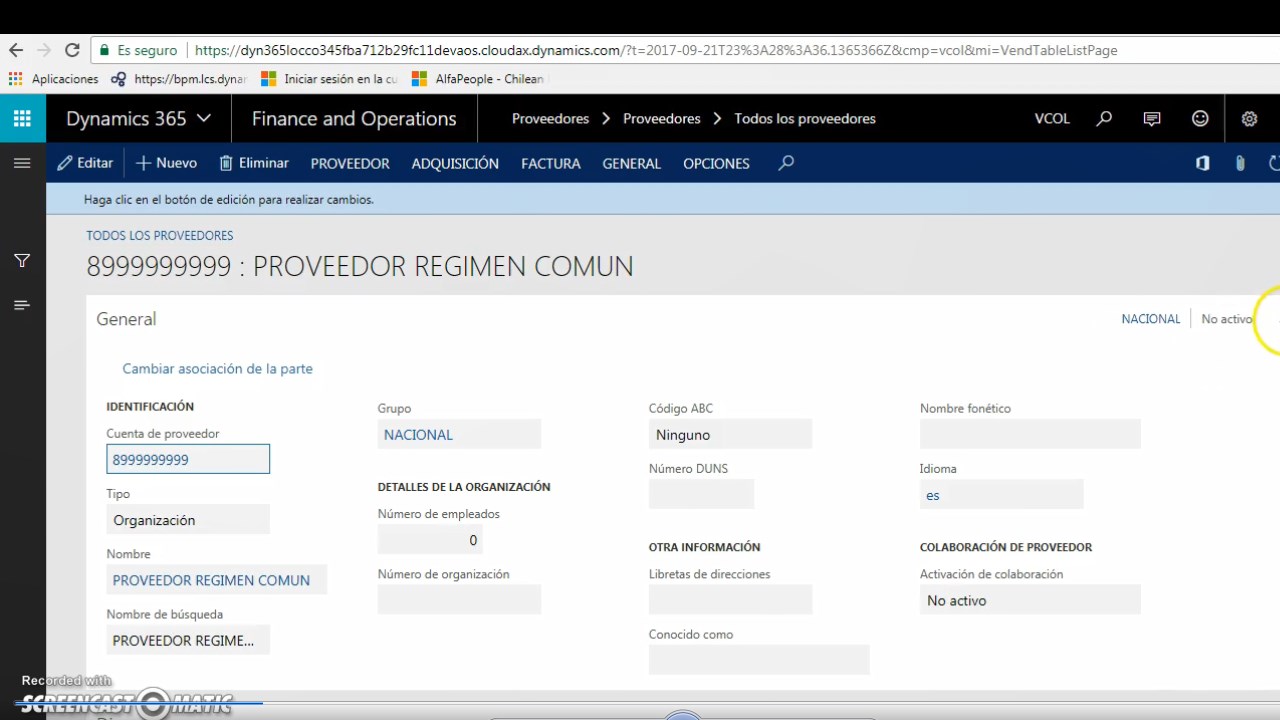Click the smiley feedback icon
The width and height of the screenshot is (1280, 720).
click(1200, 118)
